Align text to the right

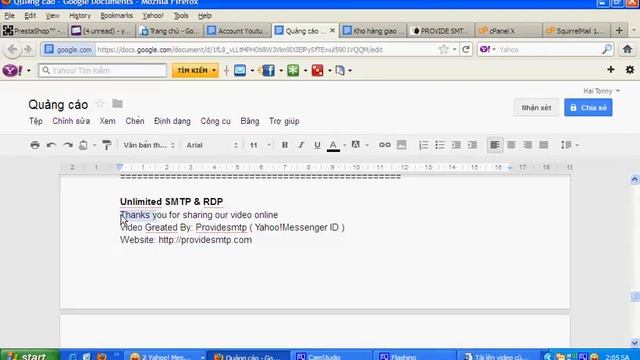[527, 145]
